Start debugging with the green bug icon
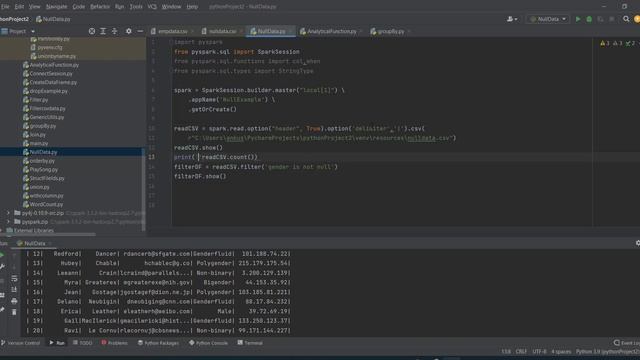Image resolution: width=640 pixels, height=360 pixels. tap(589, 19)
